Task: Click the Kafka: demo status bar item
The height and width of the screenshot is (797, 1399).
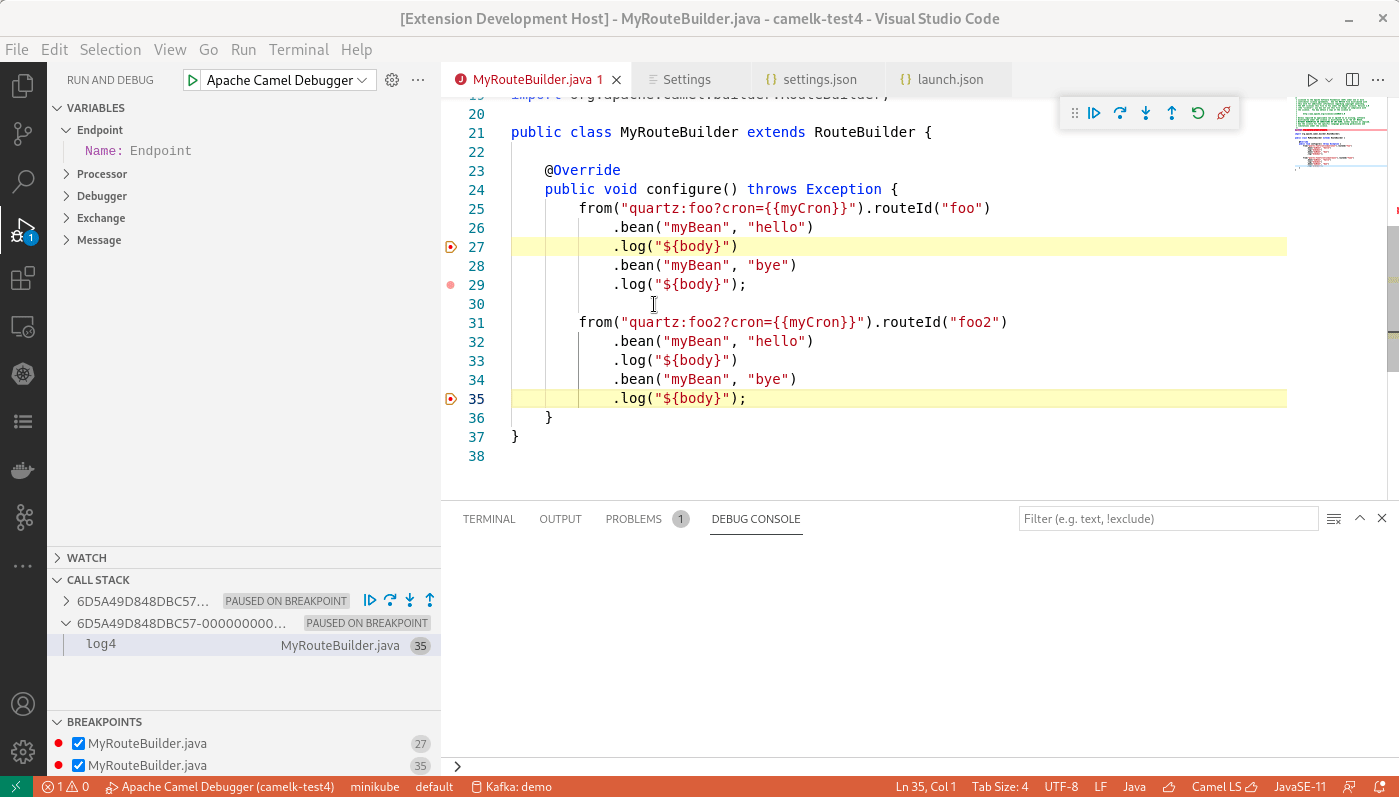Action: (x=512, y=787)
